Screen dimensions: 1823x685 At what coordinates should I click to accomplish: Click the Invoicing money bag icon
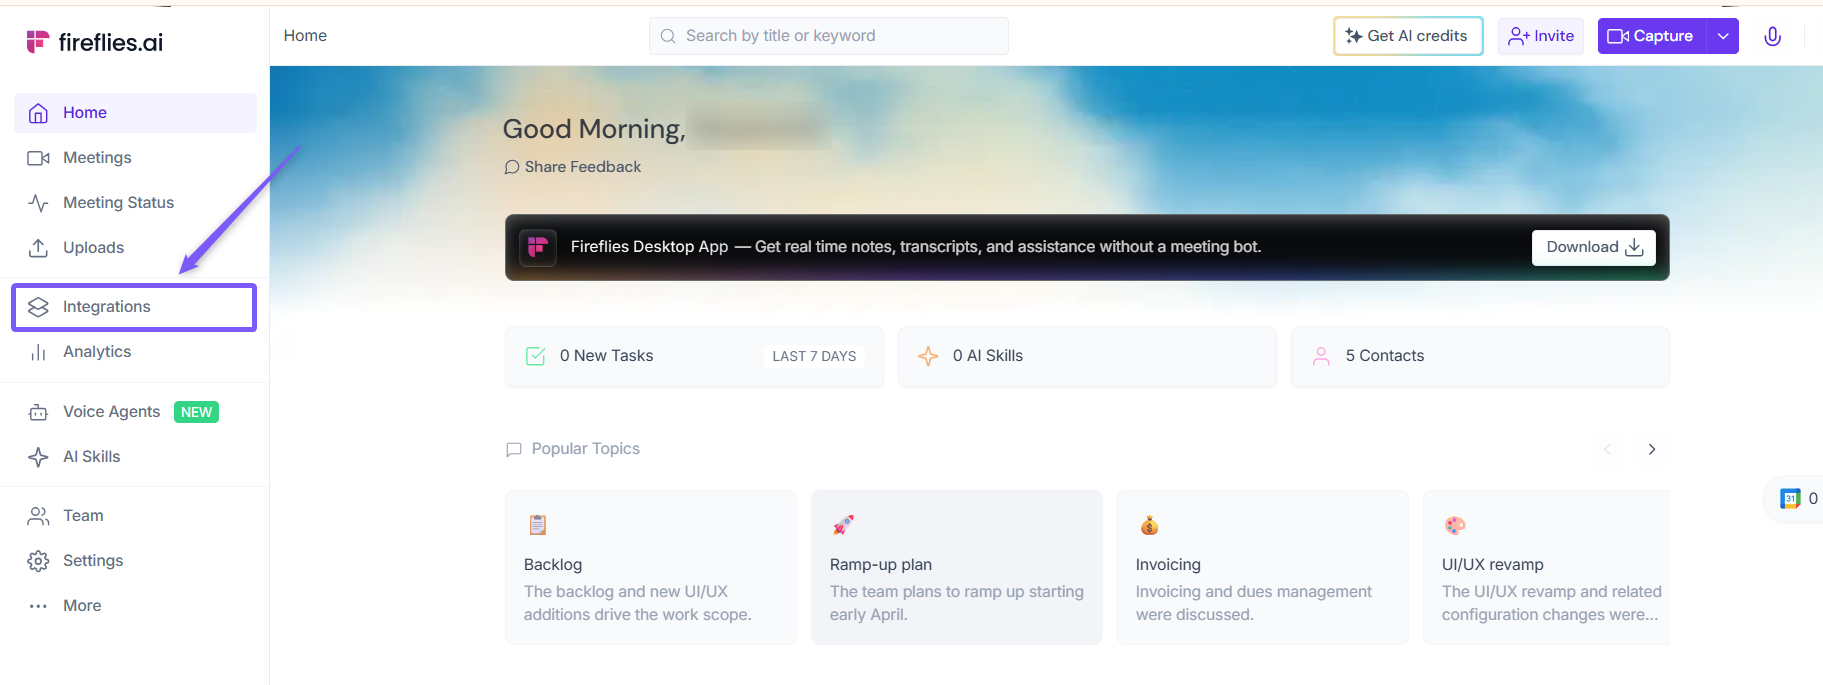pos(1149,525)
